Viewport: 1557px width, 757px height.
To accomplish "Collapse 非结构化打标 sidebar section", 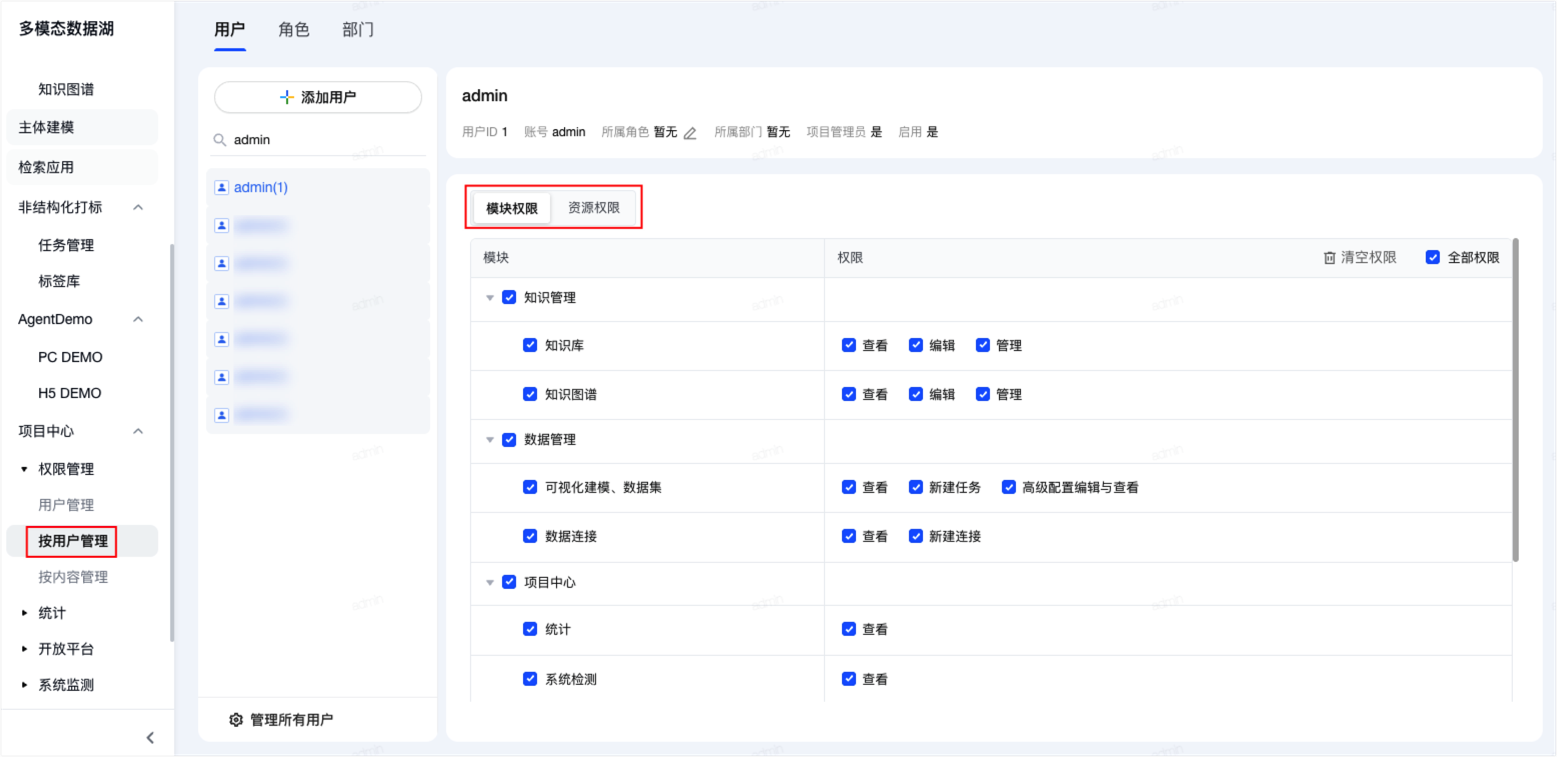I will pyautogui.click(x=138, y=207).
